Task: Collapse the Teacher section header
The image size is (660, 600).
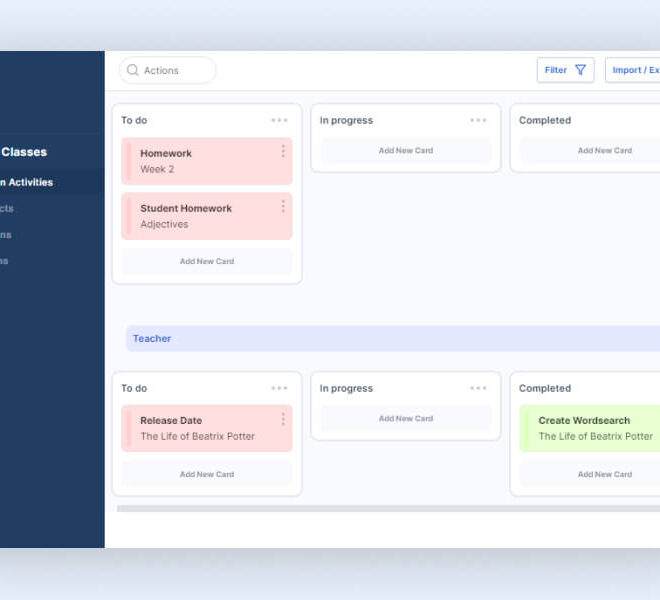Action: coord(152,339)
